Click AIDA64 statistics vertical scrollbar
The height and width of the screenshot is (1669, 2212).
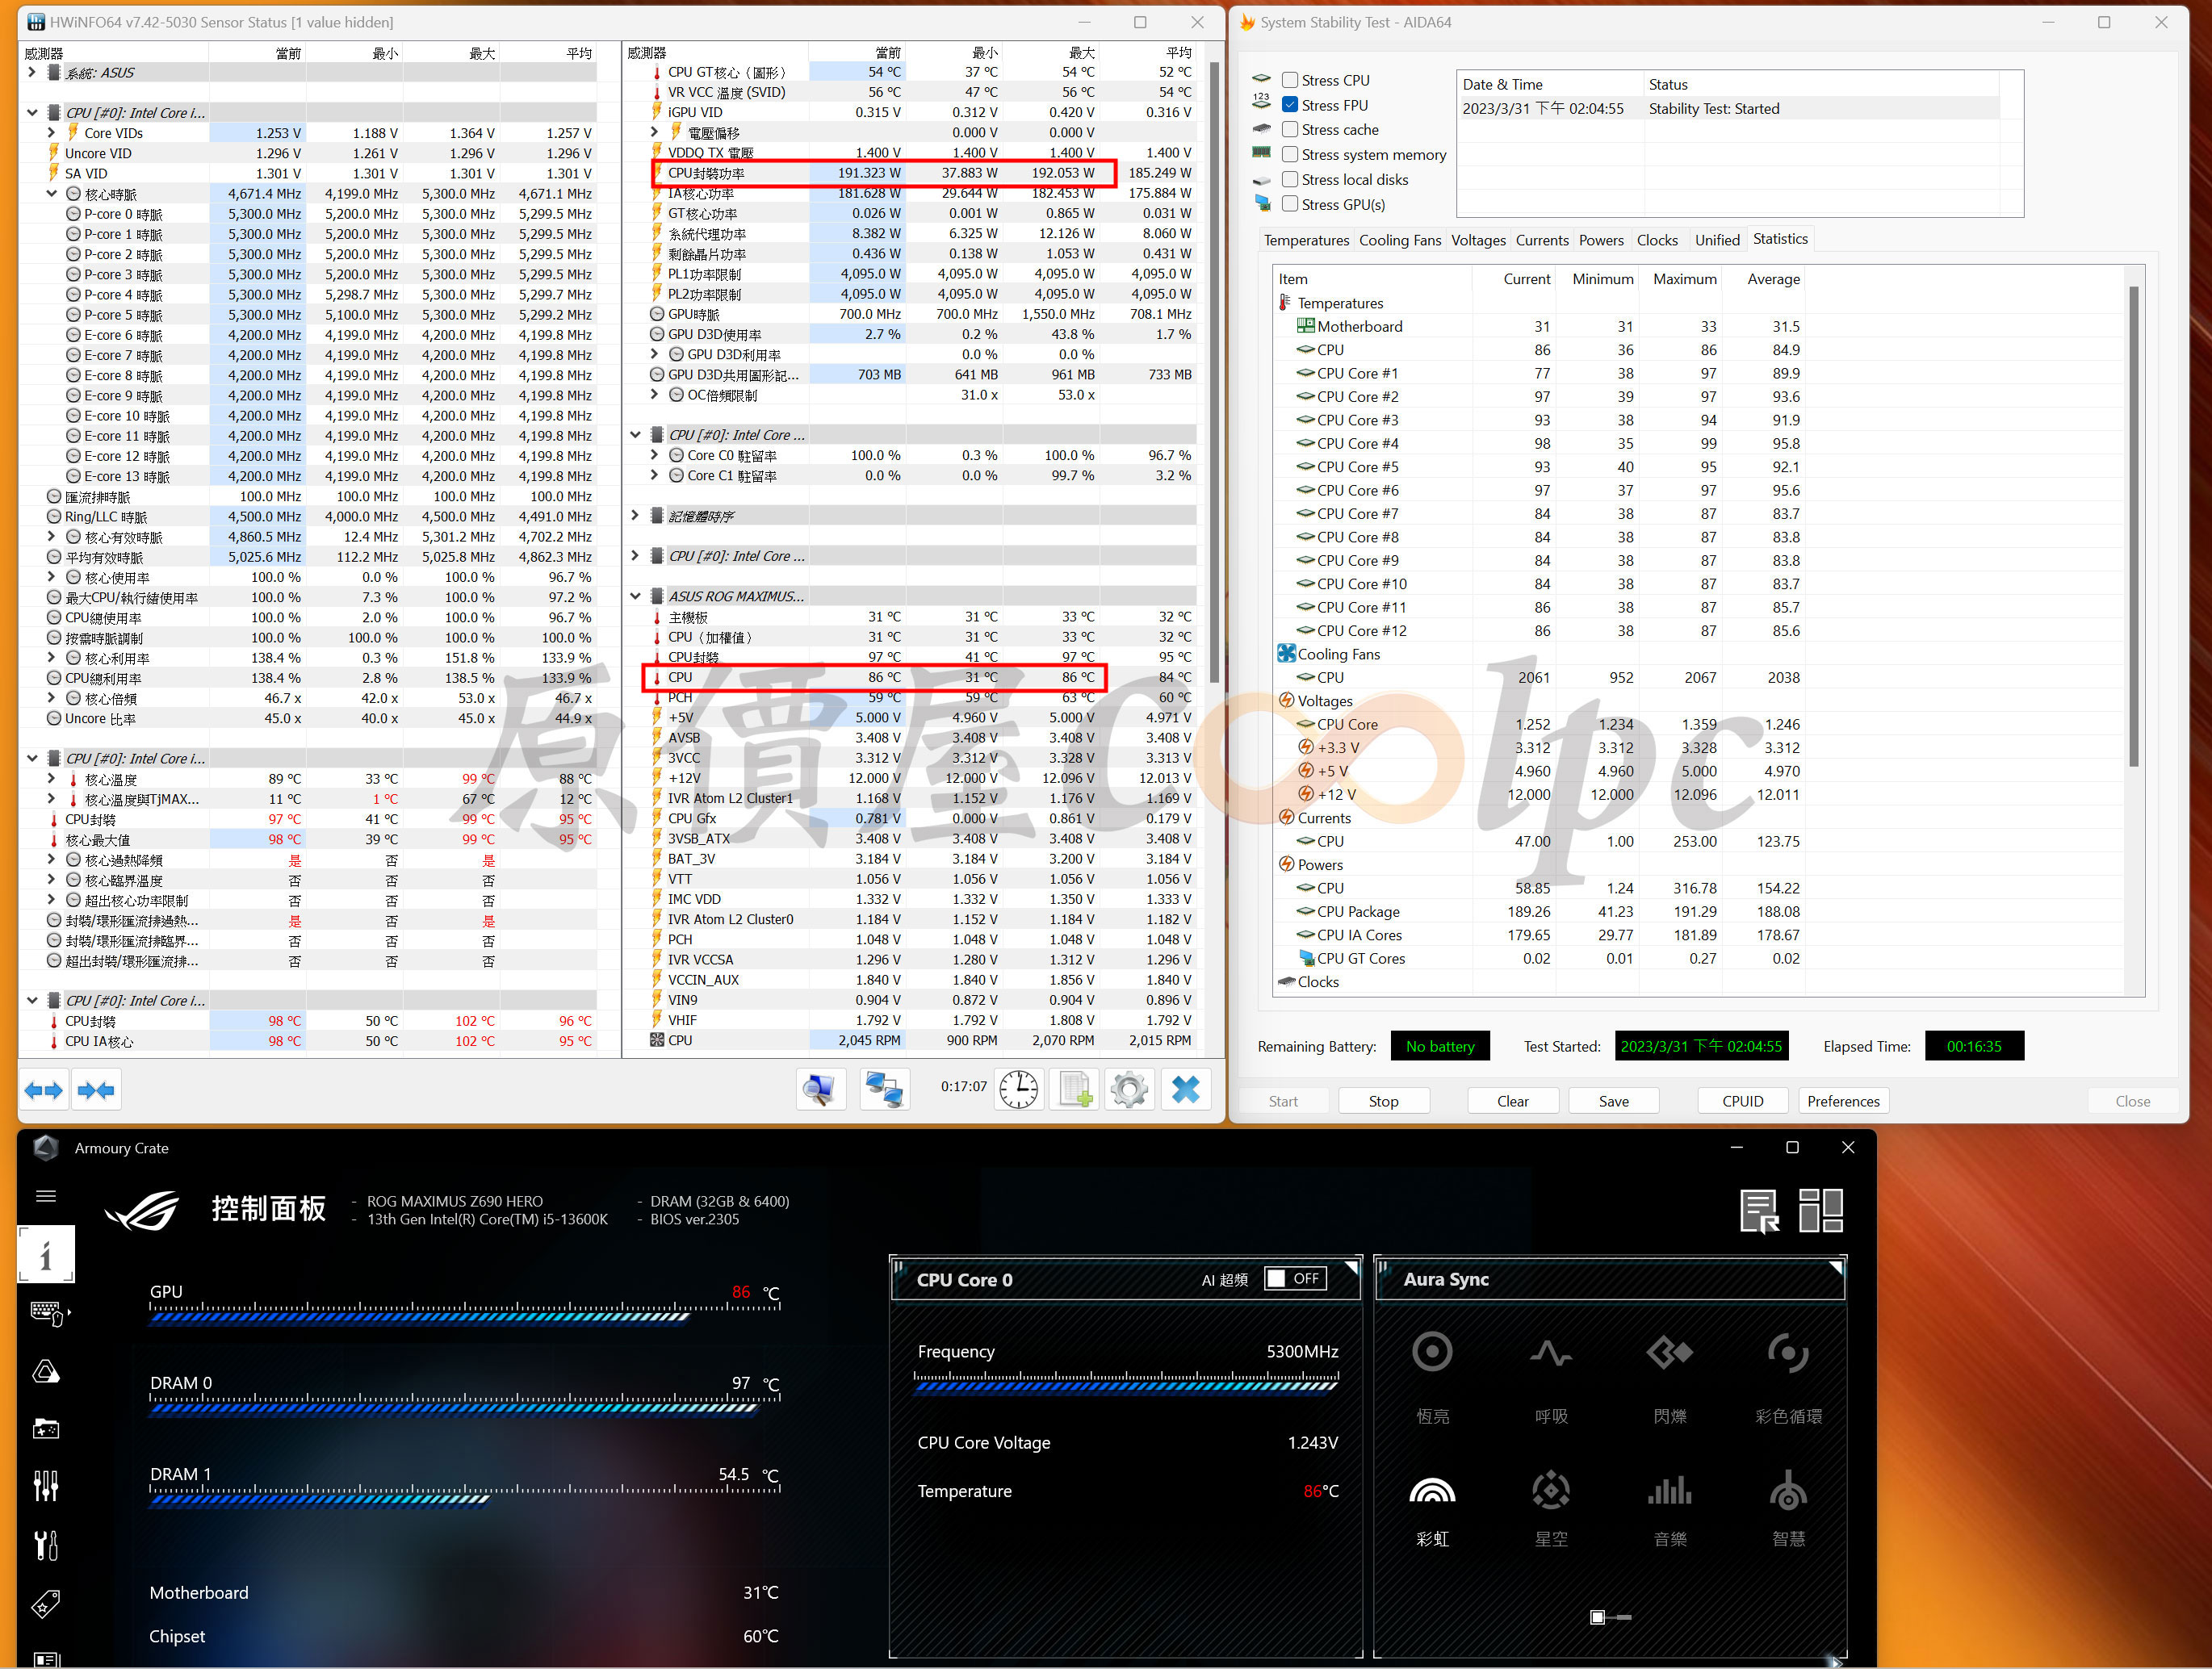click(x=2133, y=527)
